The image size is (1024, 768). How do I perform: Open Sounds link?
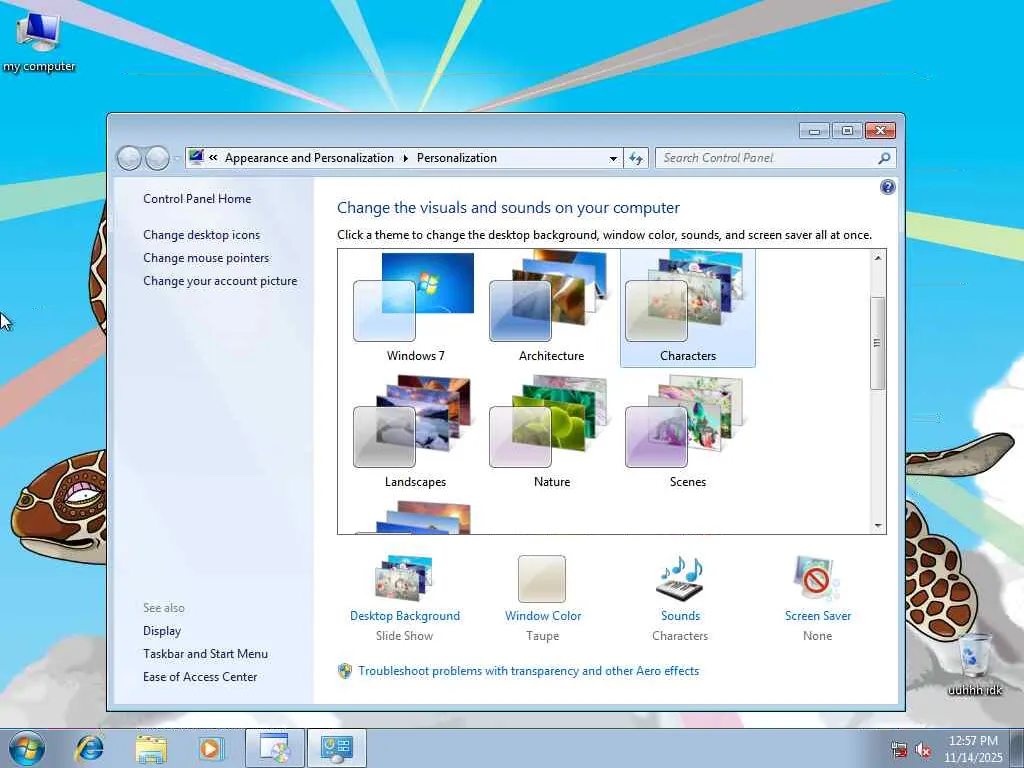pyautogui.click(x=680, y=616)
